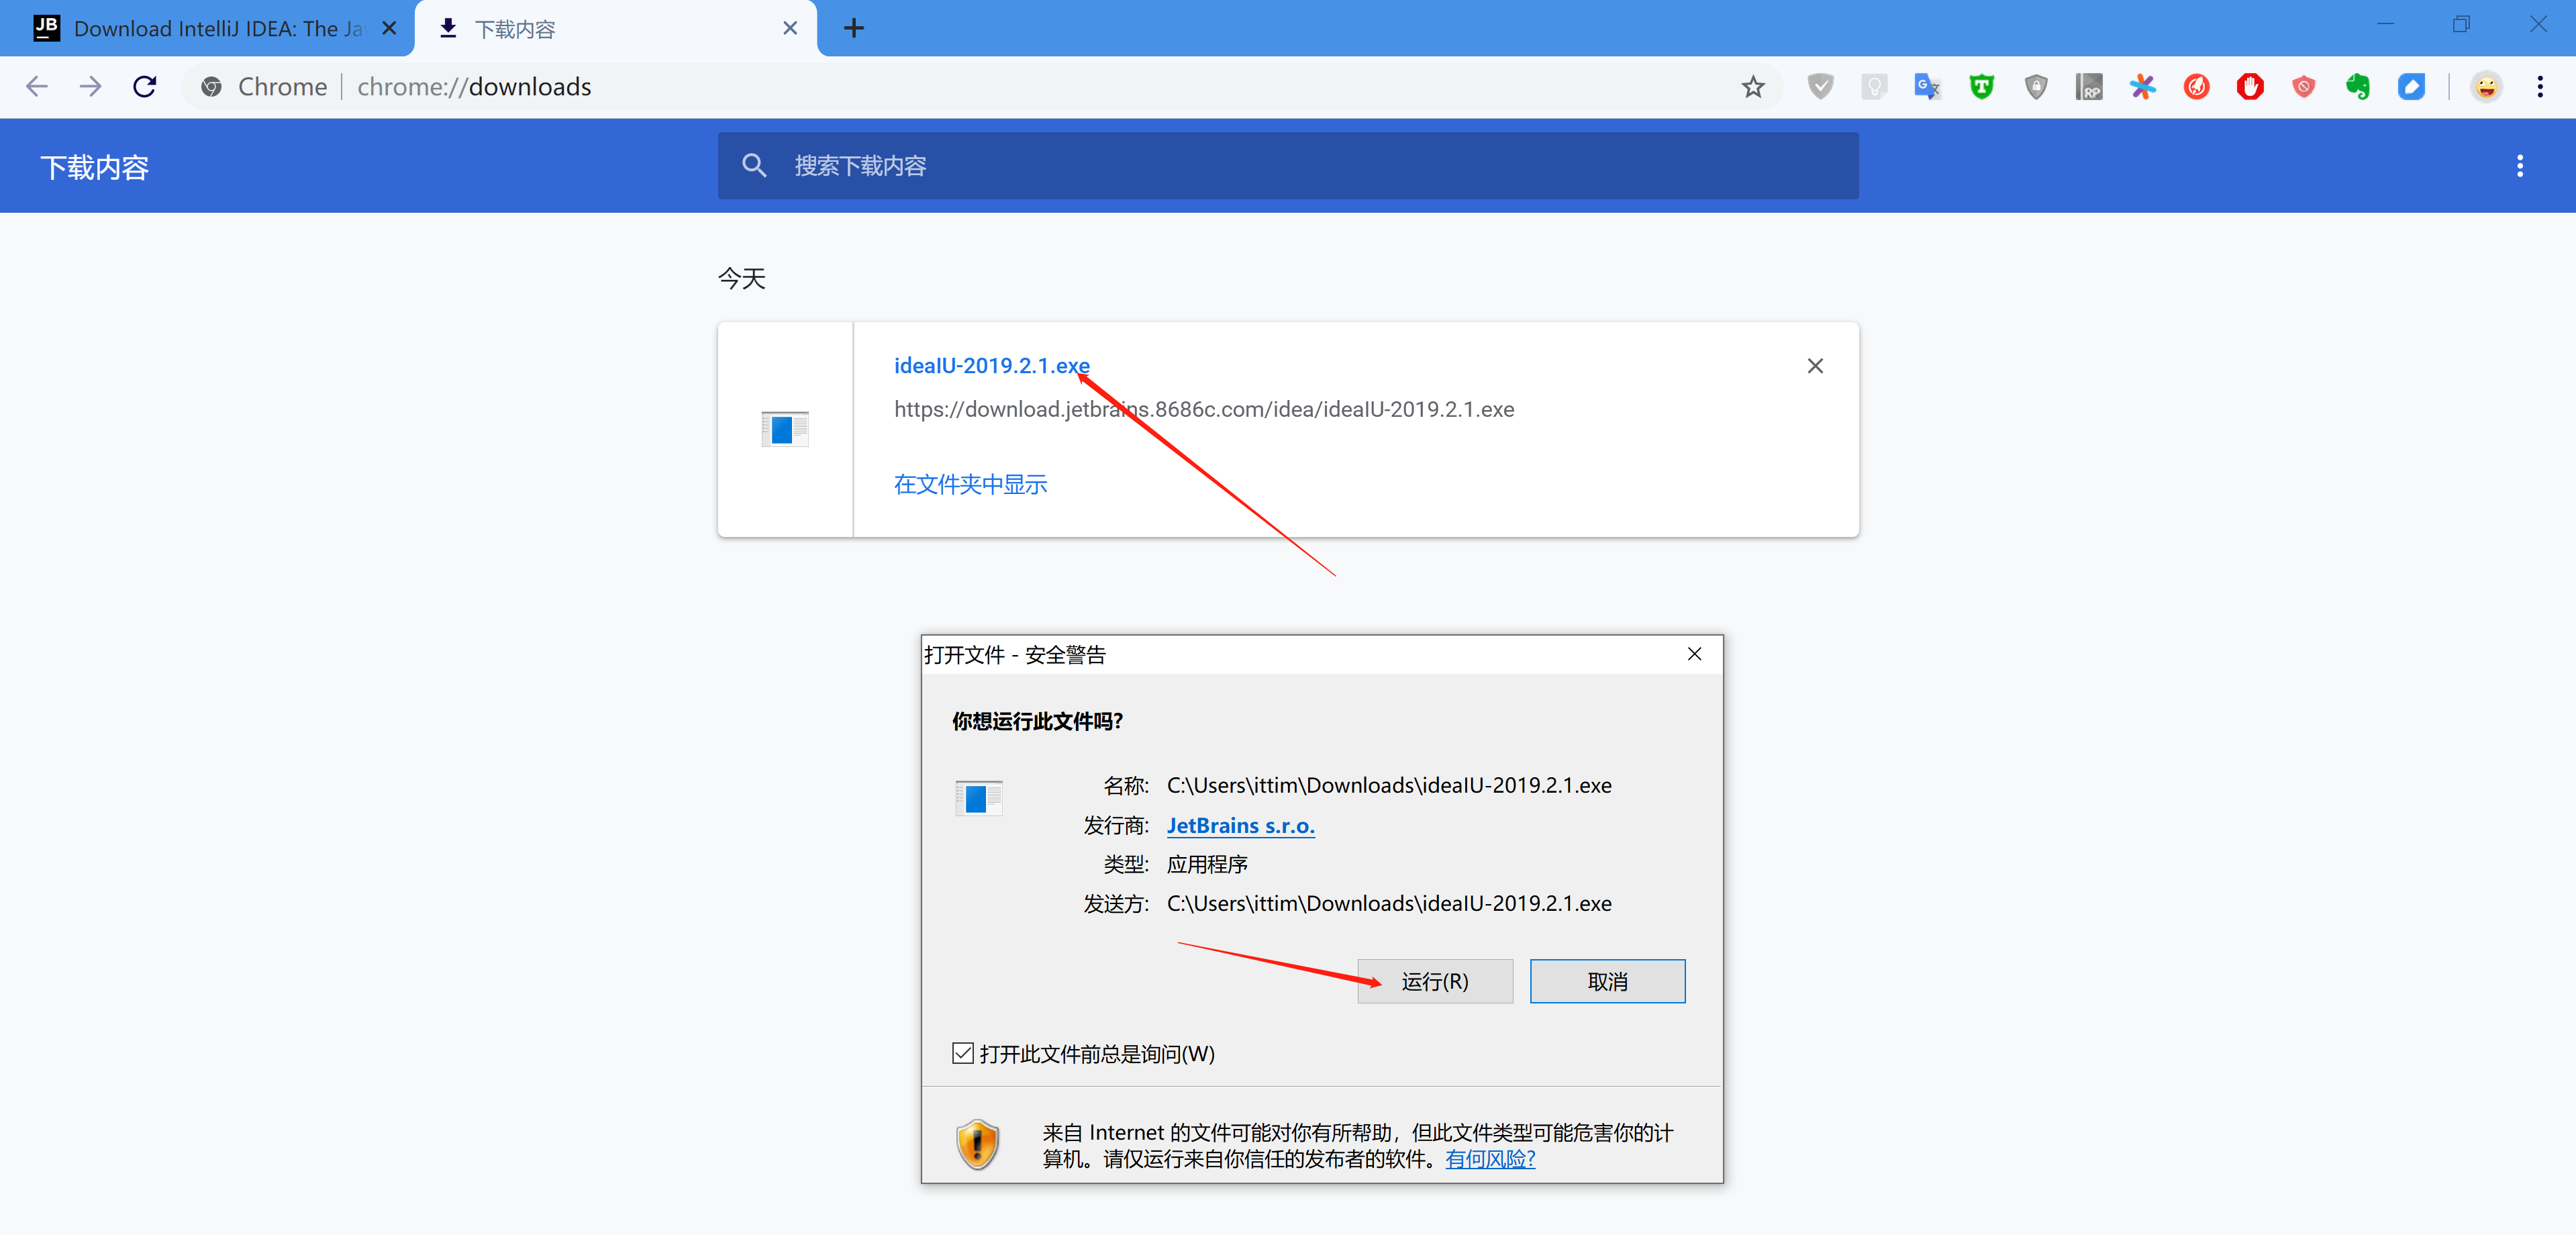This screenshot has height=1235, width=2576.
Task: Click the 应用程序 type value
Action: click(x=1207, y=865)
